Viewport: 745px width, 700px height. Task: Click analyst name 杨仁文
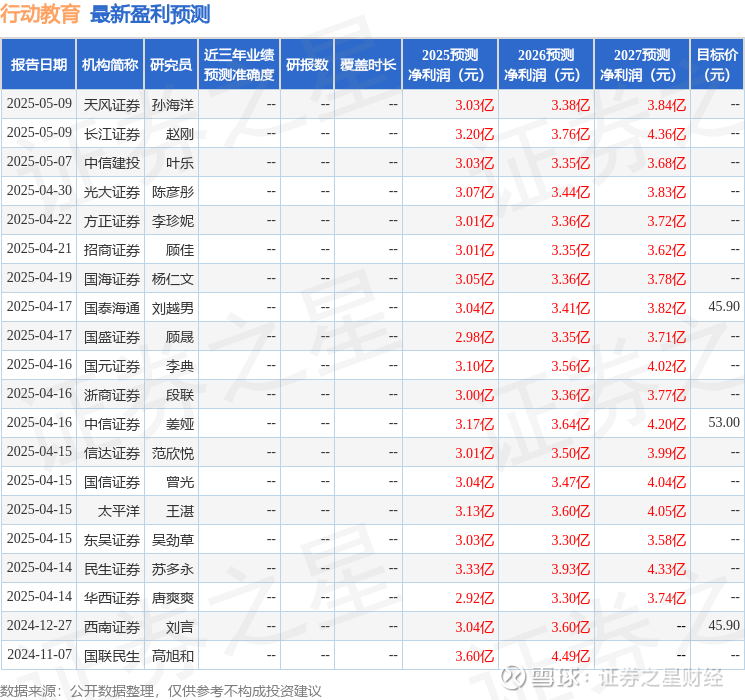point(172,279)
